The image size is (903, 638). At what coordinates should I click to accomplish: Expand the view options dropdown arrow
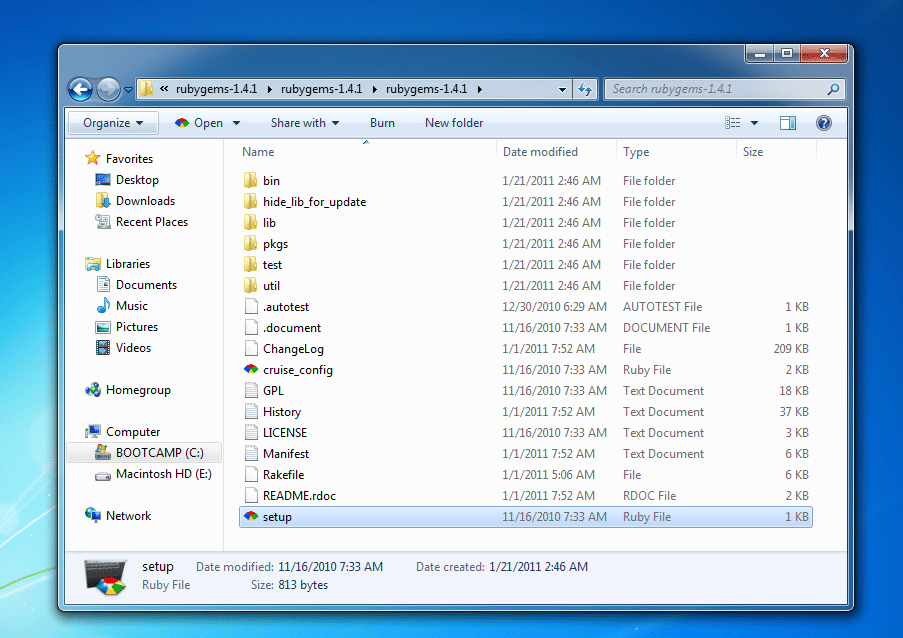[754, 123]
